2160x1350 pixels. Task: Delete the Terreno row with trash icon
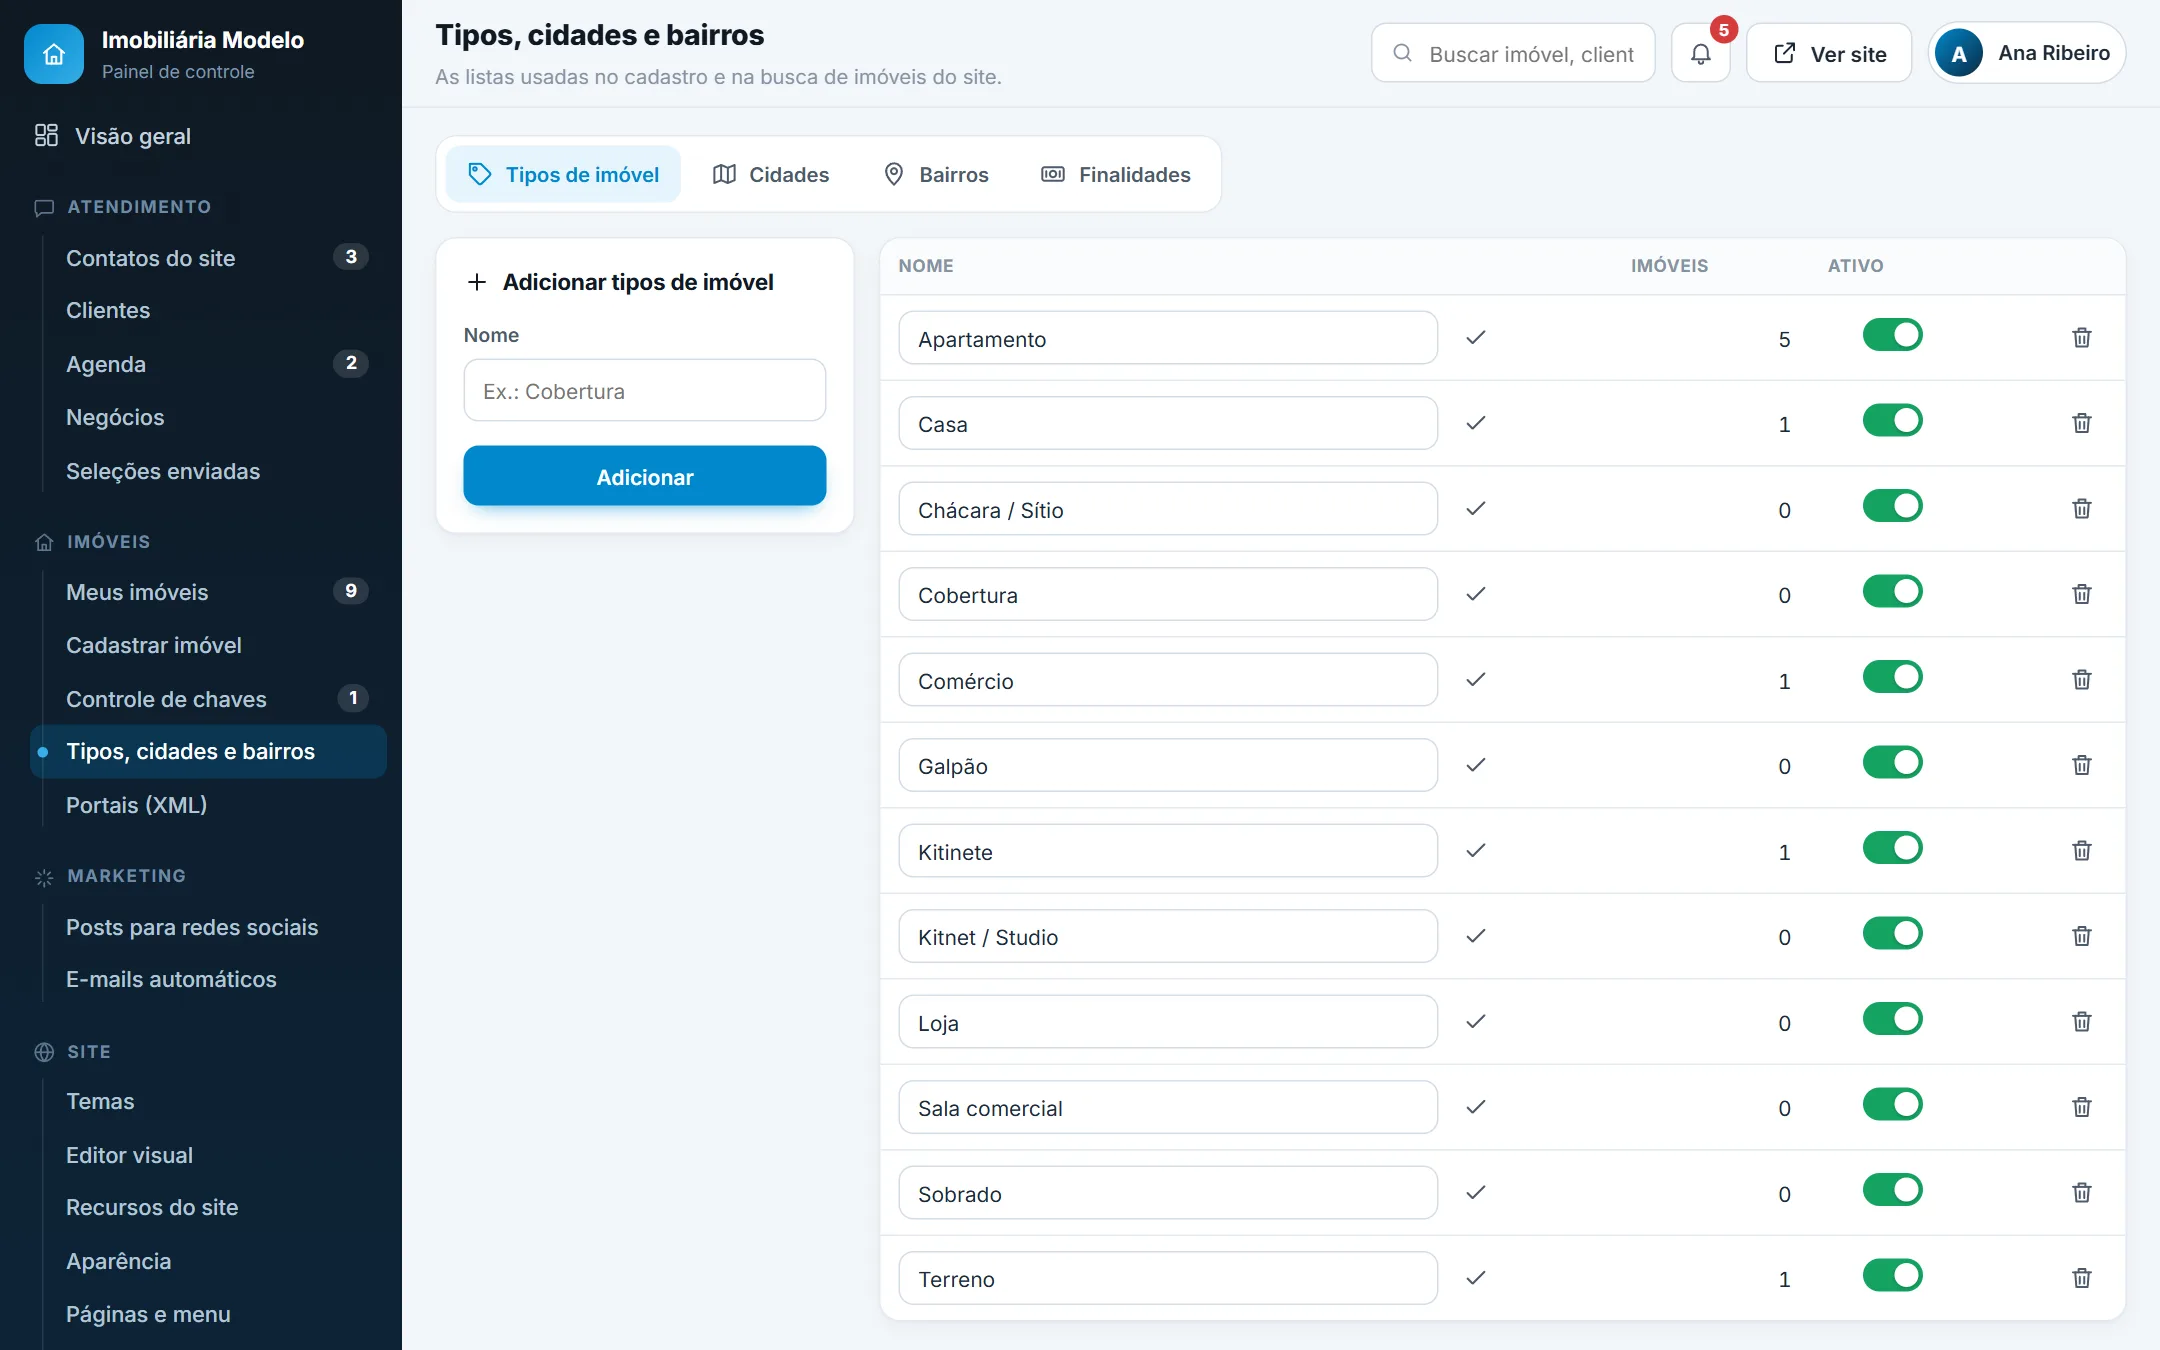coord(2081,1278)
